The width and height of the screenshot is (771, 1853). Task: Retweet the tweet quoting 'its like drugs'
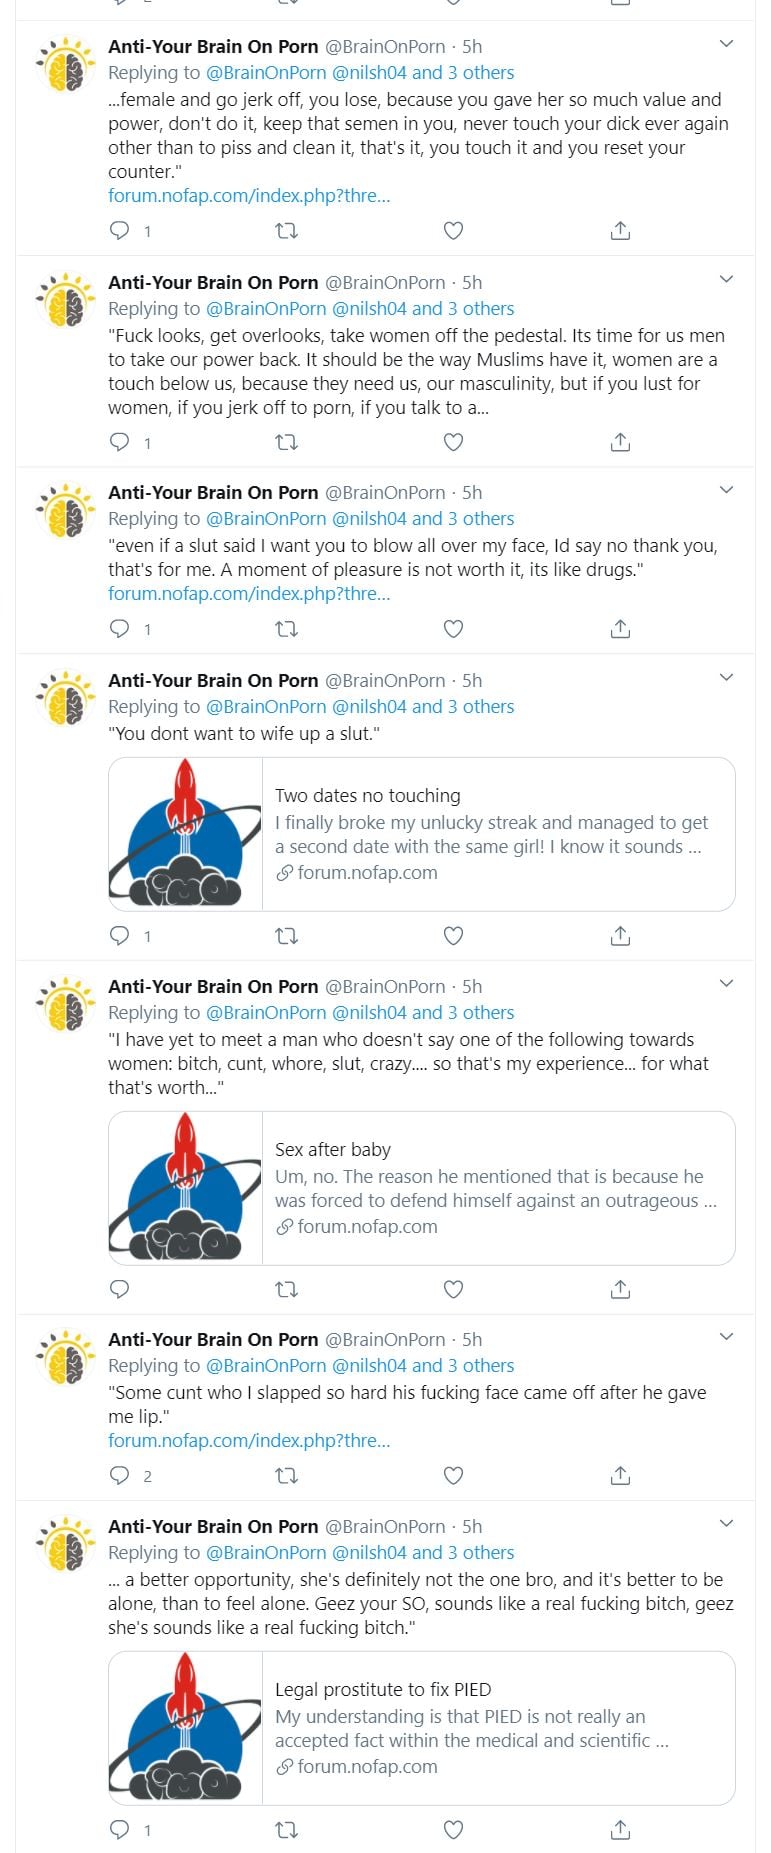(286, 629)
